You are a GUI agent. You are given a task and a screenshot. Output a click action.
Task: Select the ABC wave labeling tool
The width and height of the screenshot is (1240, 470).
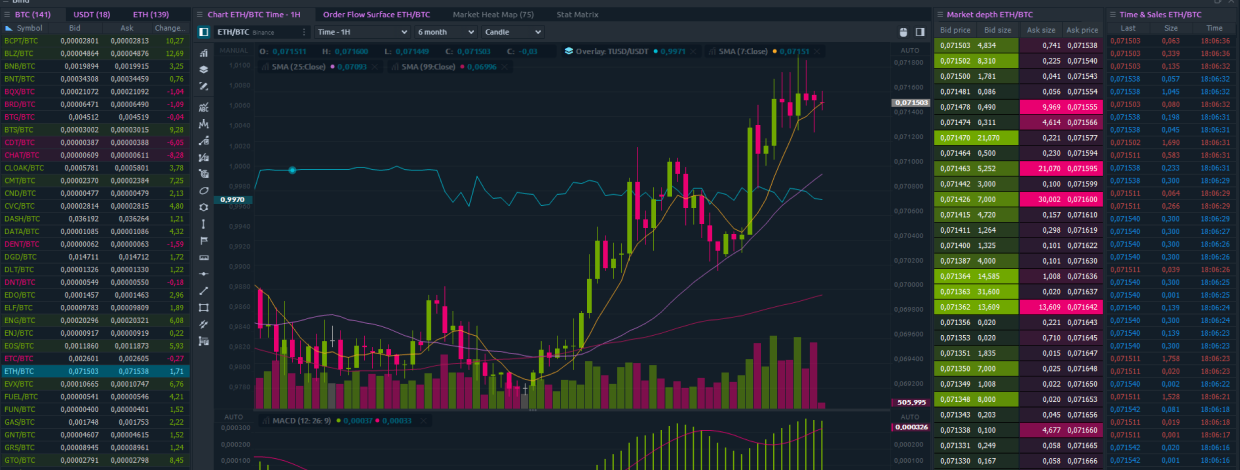click(204, 105)
